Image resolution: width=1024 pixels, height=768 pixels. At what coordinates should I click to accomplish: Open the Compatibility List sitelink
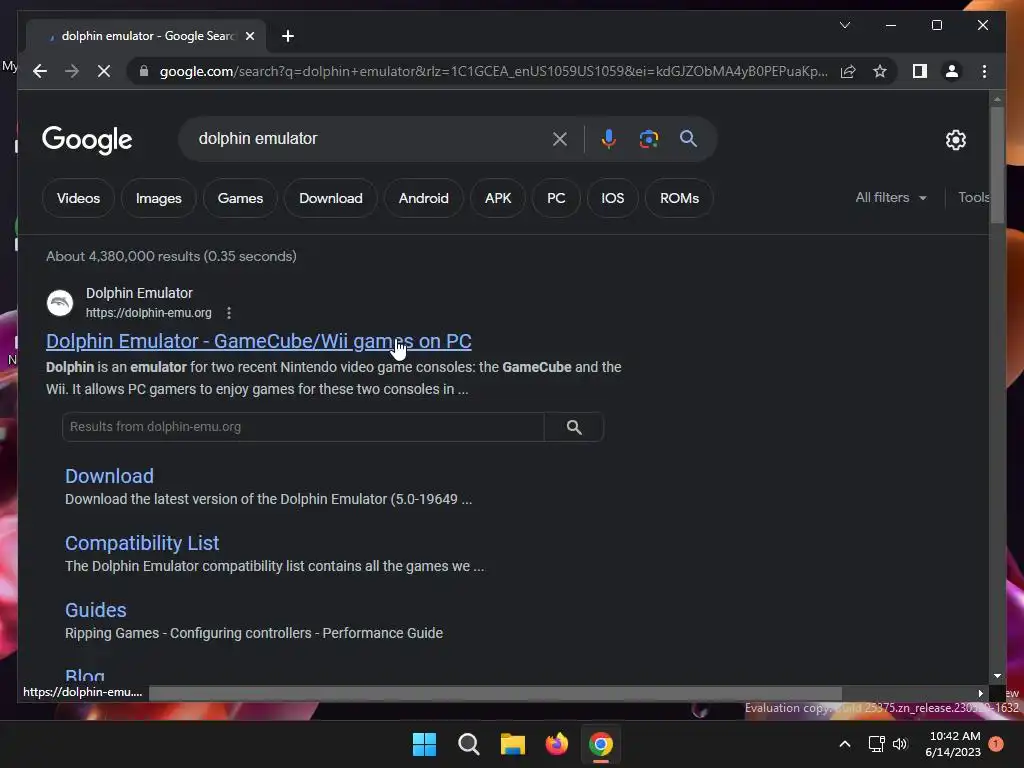tap(142, 543)
